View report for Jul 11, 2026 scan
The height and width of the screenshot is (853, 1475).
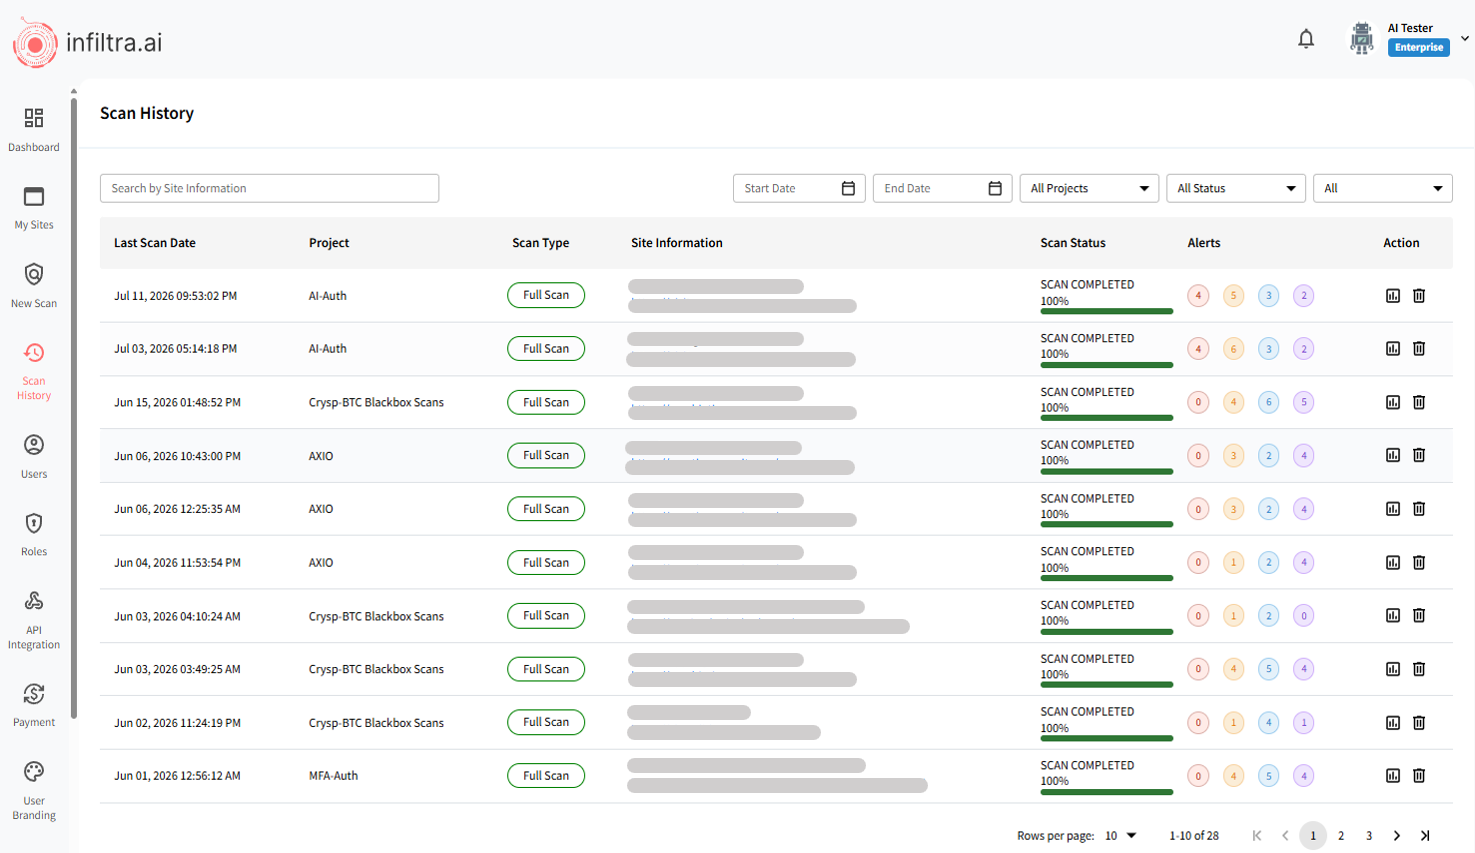(1393, 296)
